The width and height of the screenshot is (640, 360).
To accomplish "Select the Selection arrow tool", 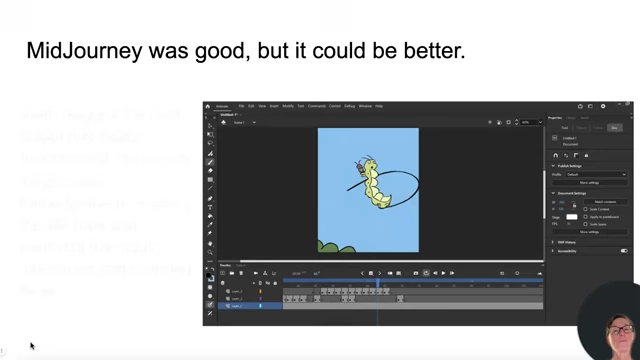I will (x=210, y=126).
